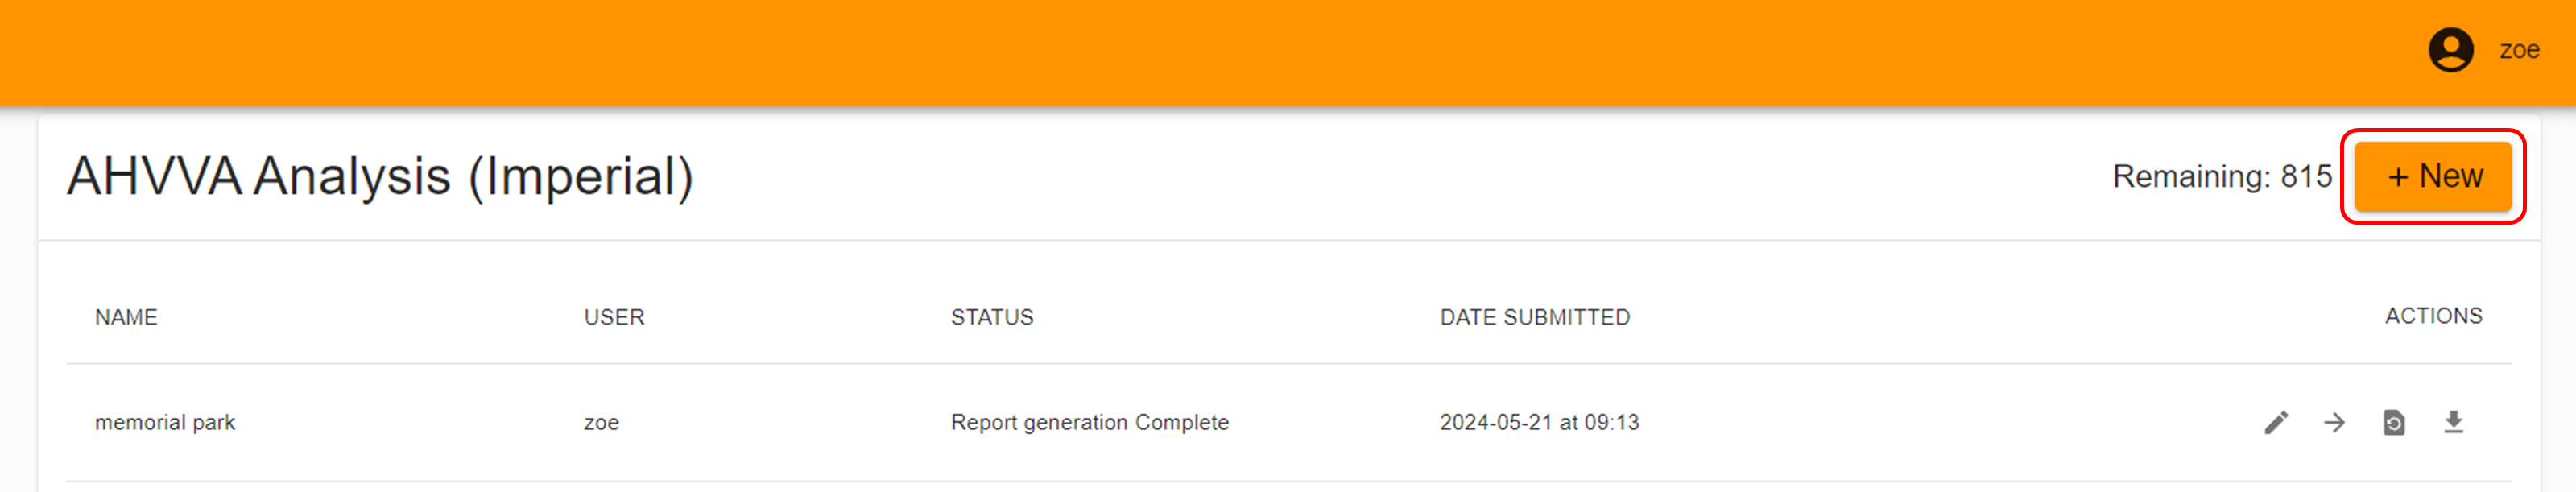Image resolution: width=2576 pixels, height=492 pixels.
Task: Click the + New analysis button
Action: [2433, 176]
